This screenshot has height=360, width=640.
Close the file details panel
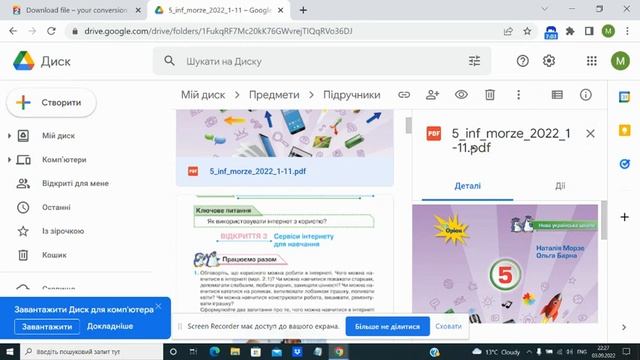click(590, 133)
